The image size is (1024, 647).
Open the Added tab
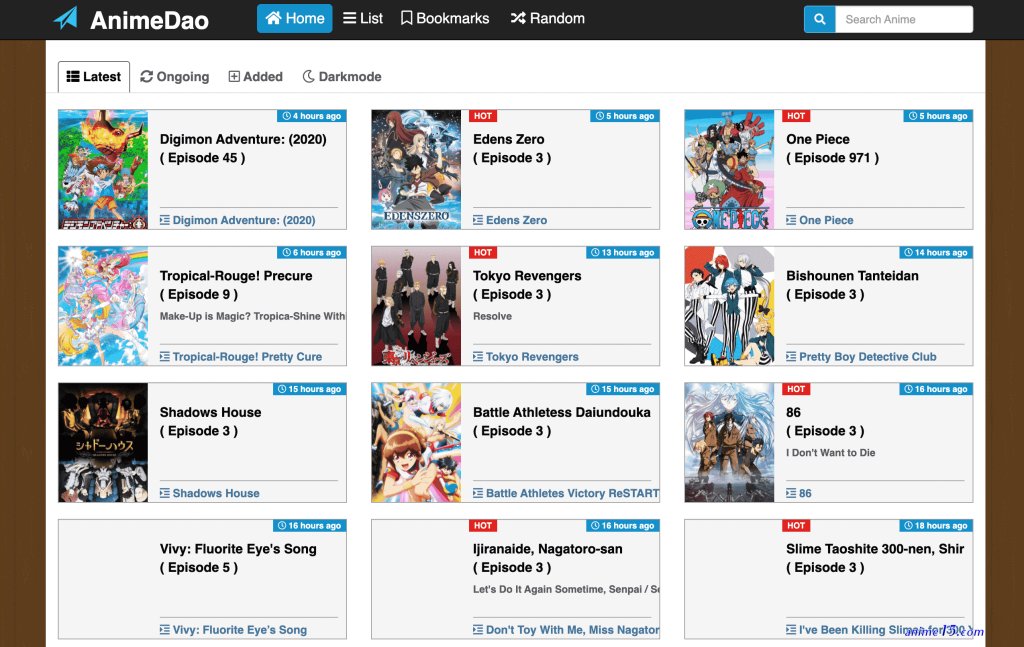point(255,77)
